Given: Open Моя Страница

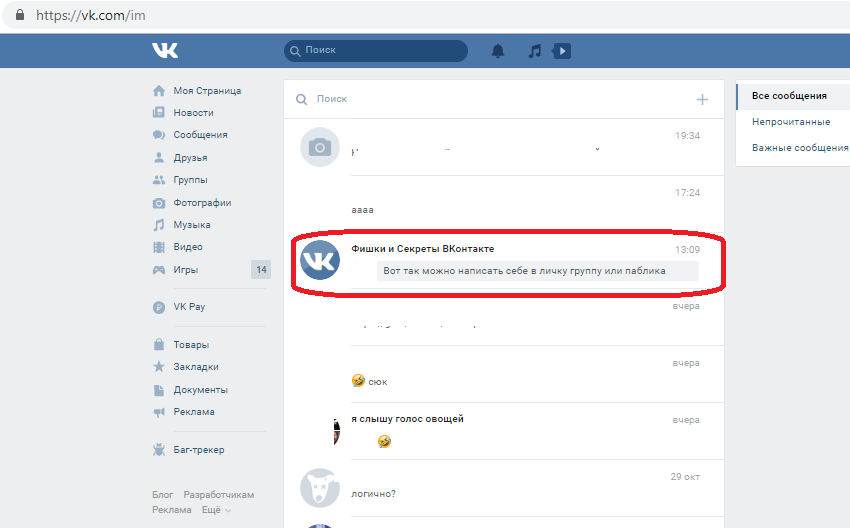Looking at the screenshot, I should pos(207,91).
